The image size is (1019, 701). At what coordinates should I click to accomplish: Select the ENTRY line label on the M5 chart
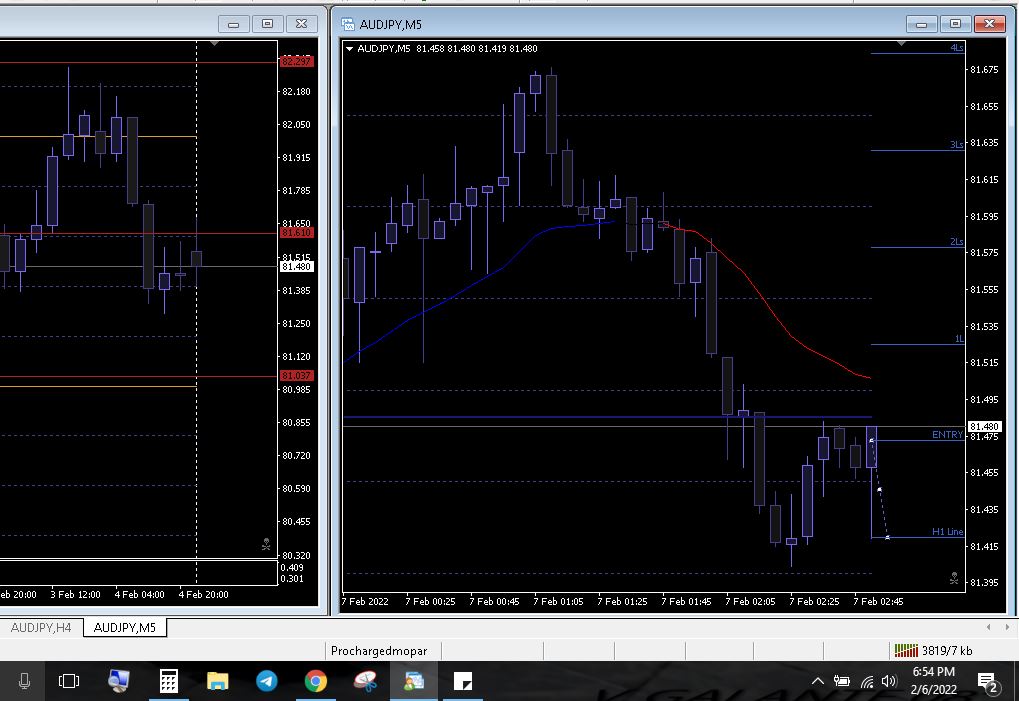click(946, 435)
